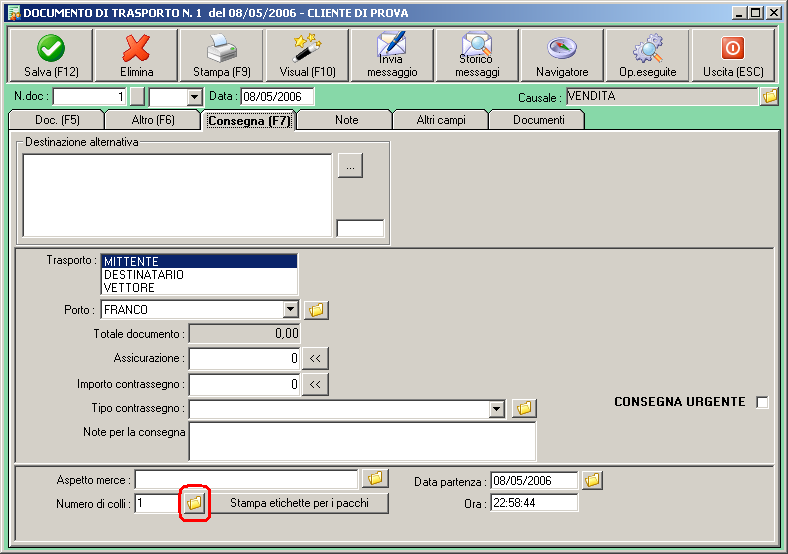
Task: Open the Navigatore compass button
Action: click(562, 55)
